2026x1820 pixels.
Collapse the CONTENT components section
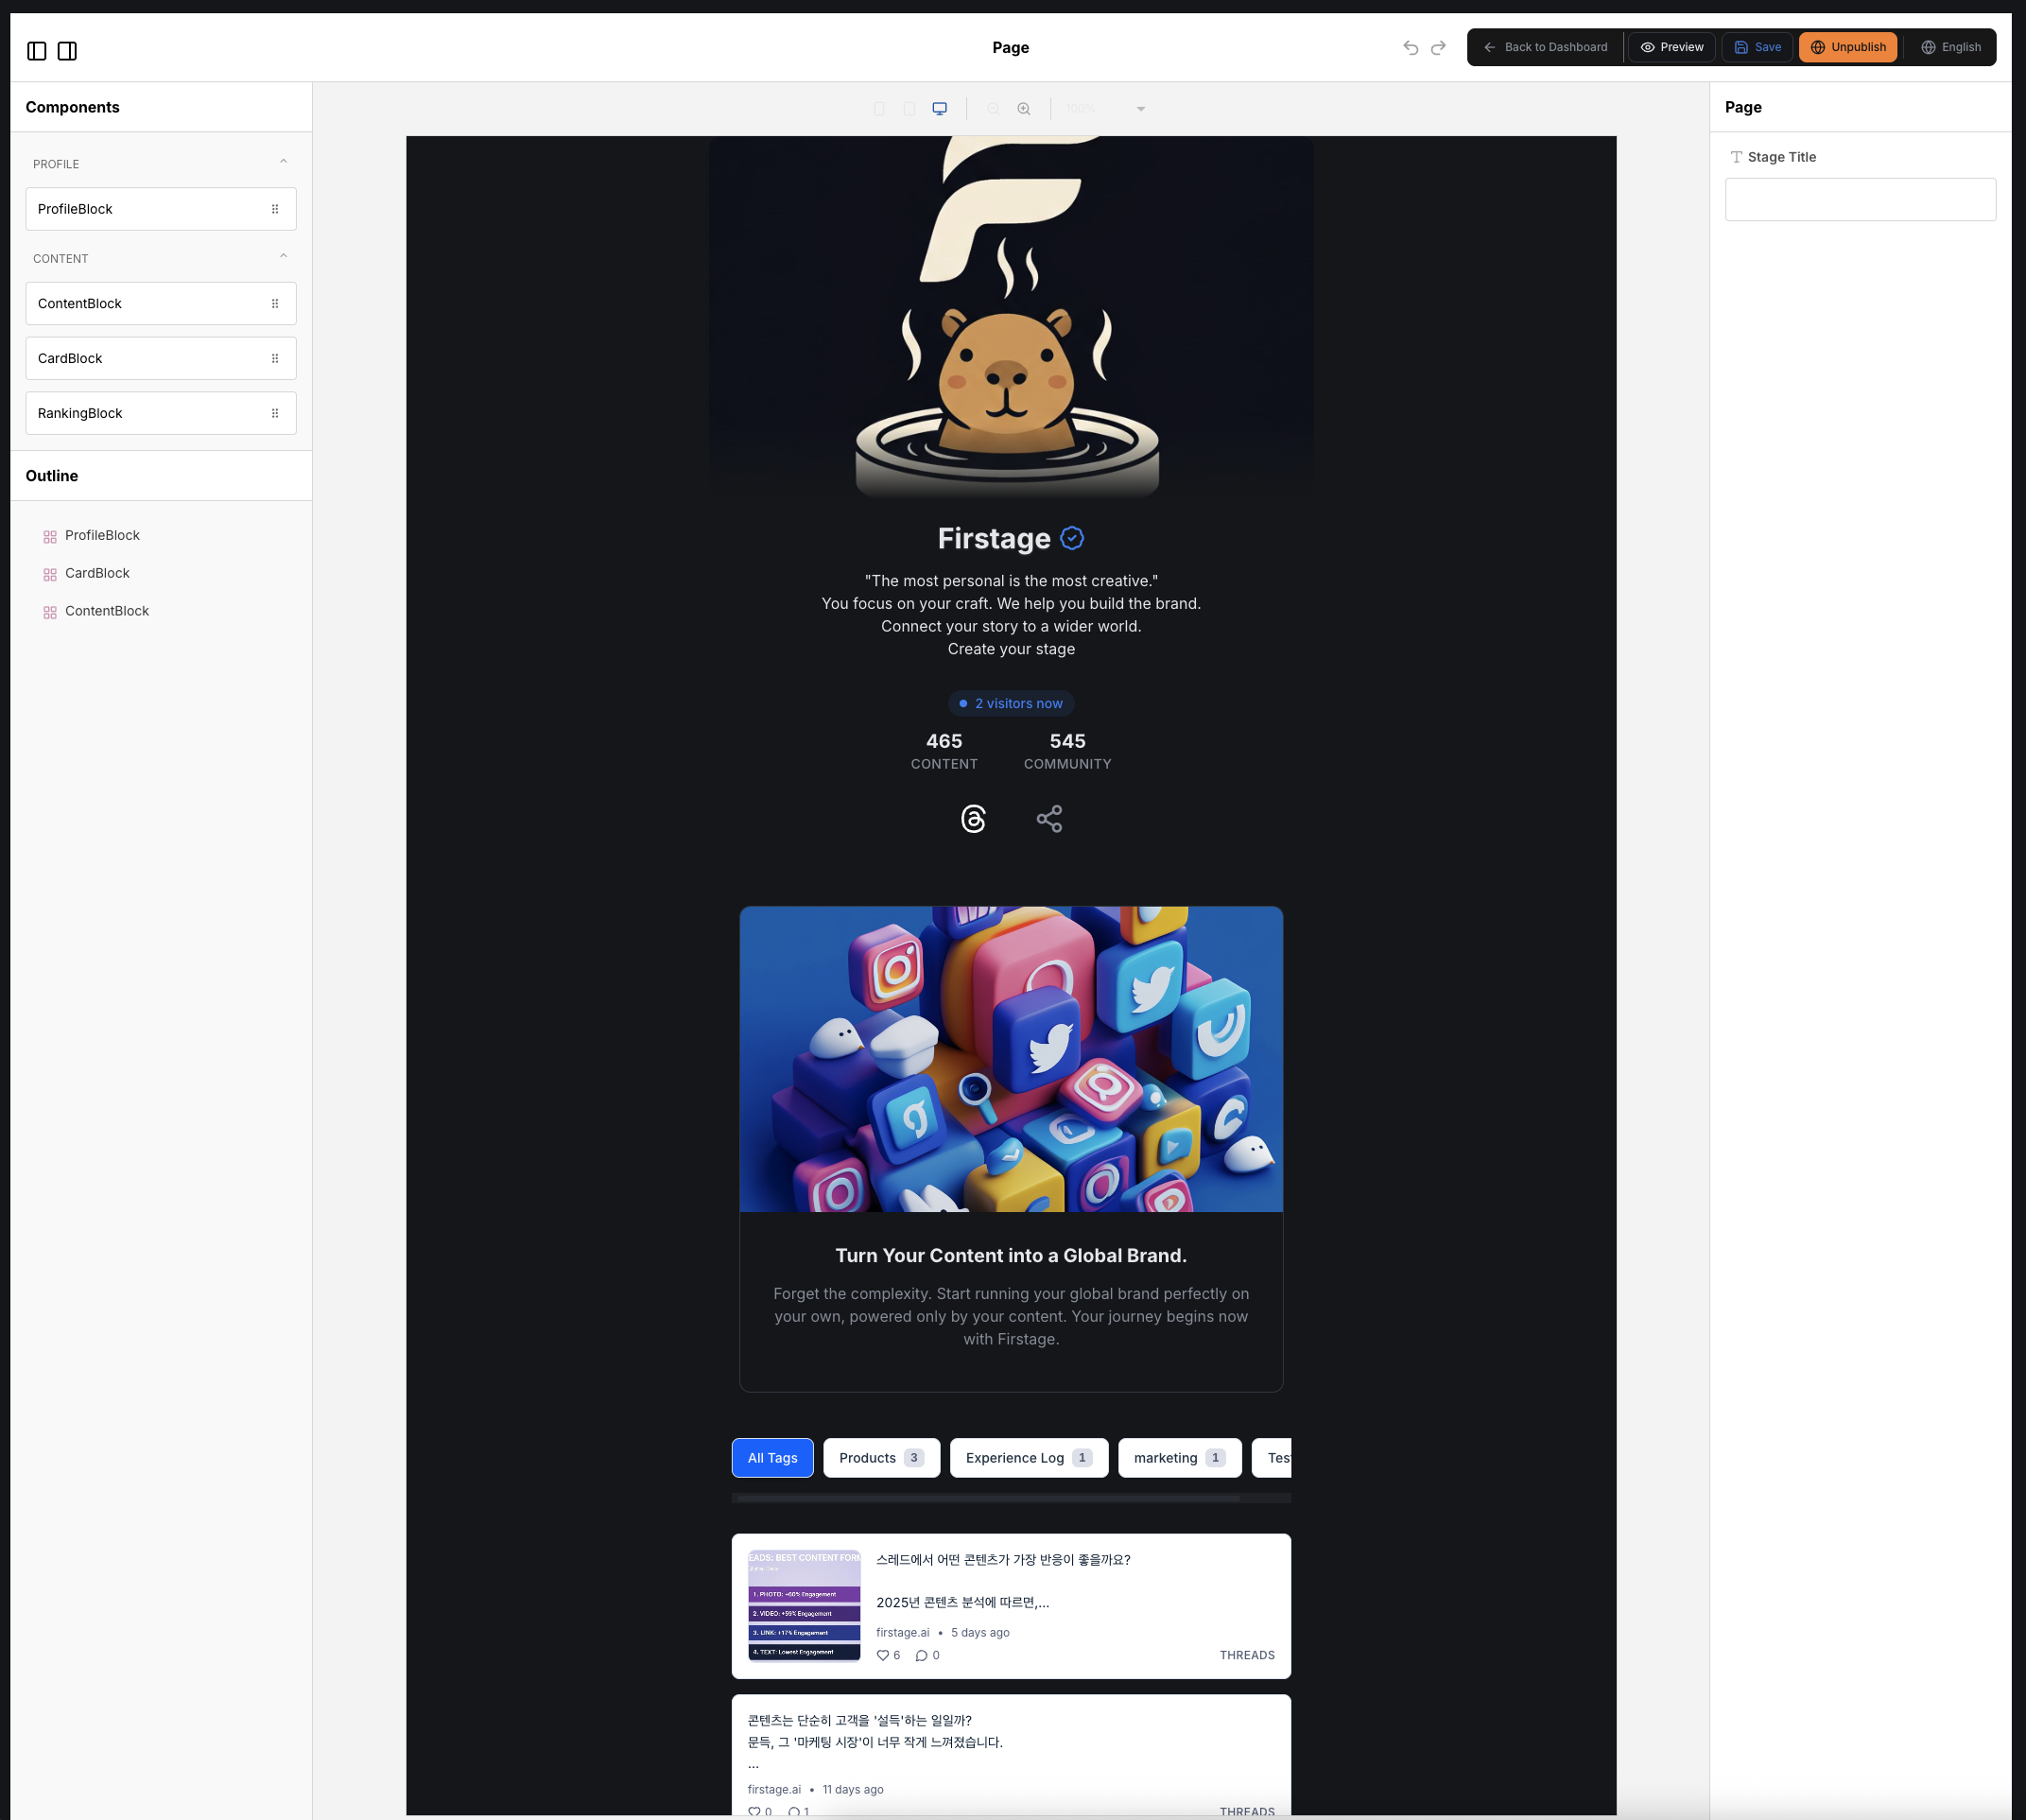click(283, 257)
